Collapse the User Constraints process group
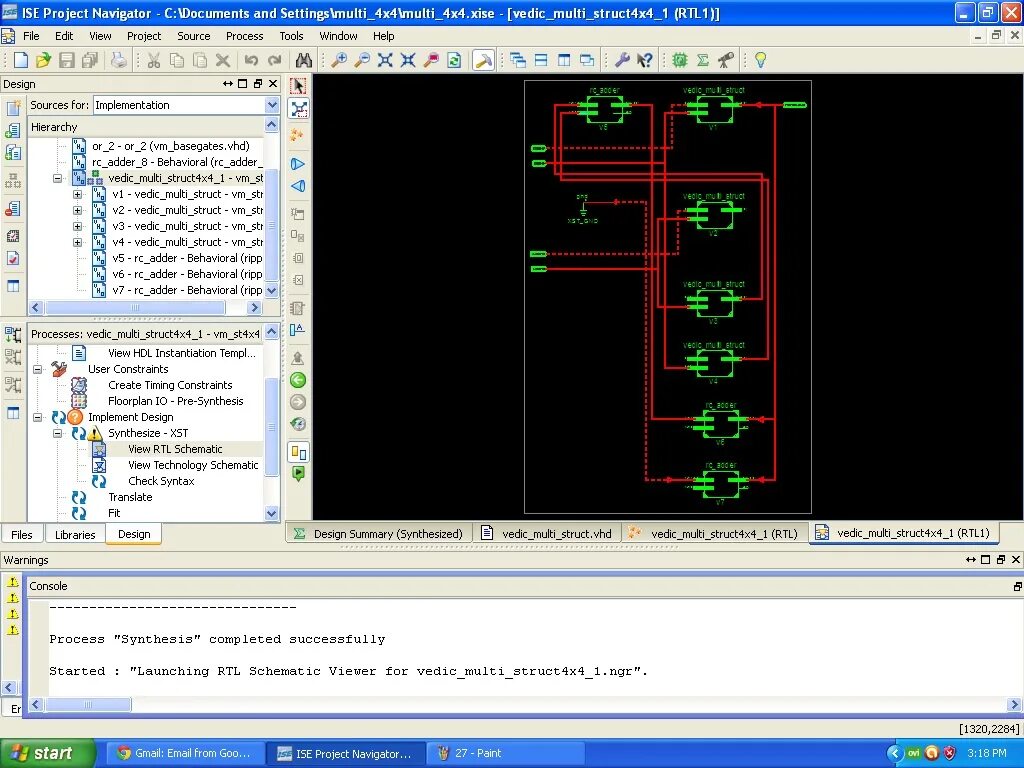This screenshot has width=1024, height=768. (x=38, y=369)
